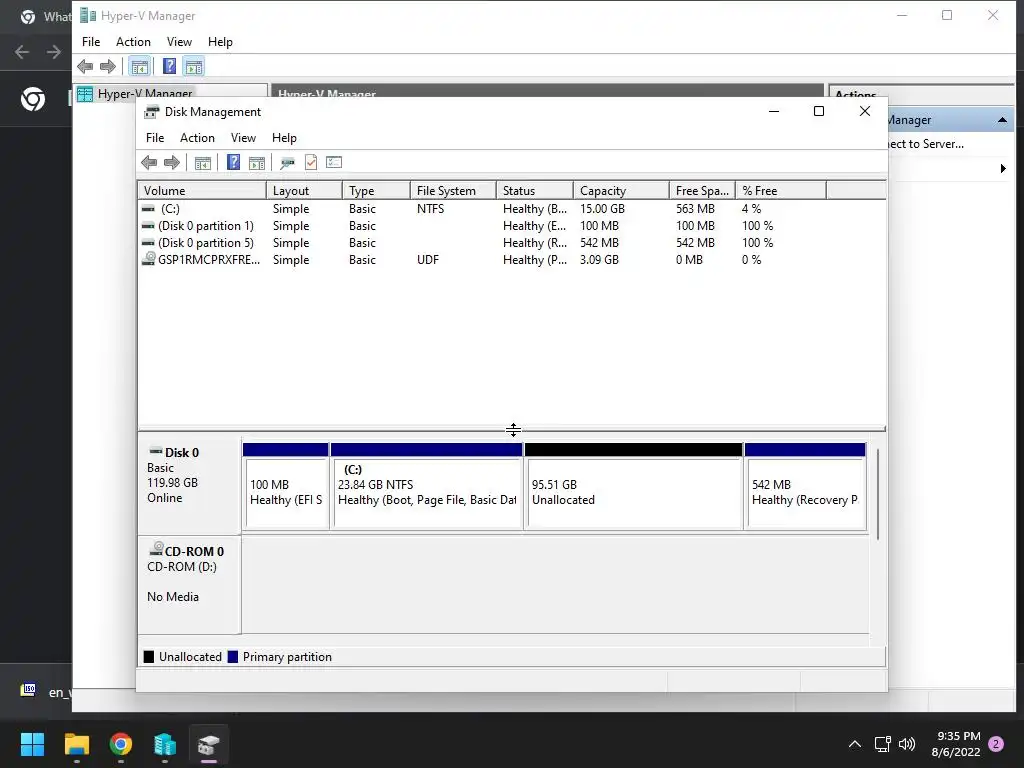Click the Chrome back arrow behind Hyper-V window
Image resolution: width=1024 pixels, height=768 pixels.
[22, 52]
